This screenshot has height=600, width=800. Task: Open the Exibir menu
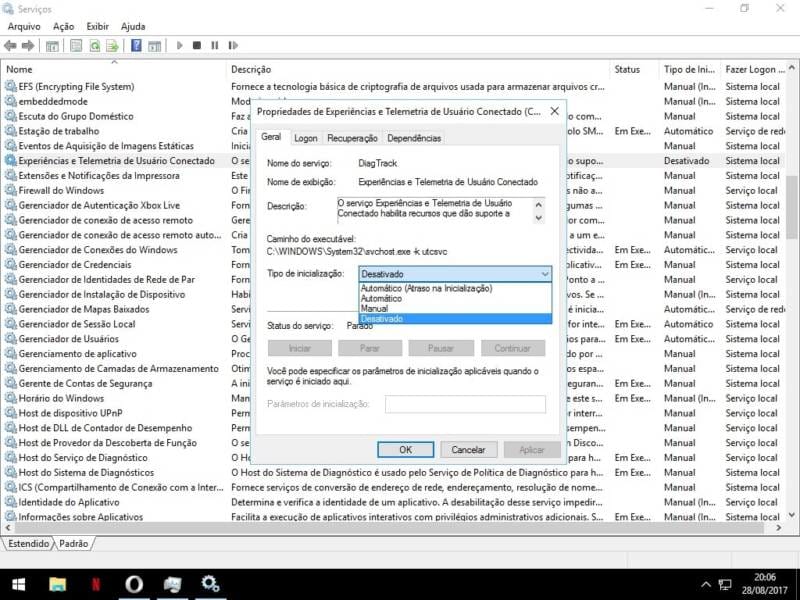(97, 27)
